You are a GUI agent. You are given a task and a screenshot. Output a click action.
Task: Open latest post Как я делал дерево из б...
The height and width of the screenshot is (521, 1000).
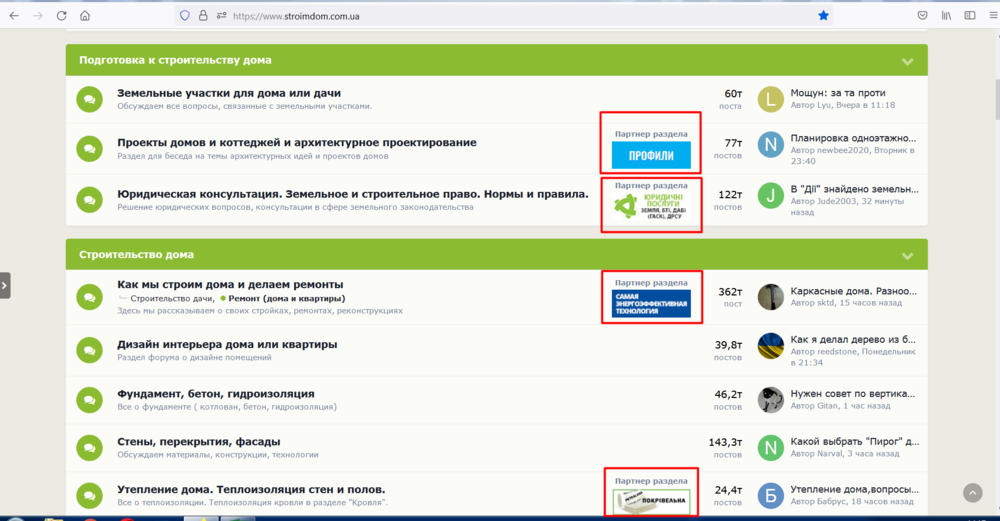coord(853,340)
